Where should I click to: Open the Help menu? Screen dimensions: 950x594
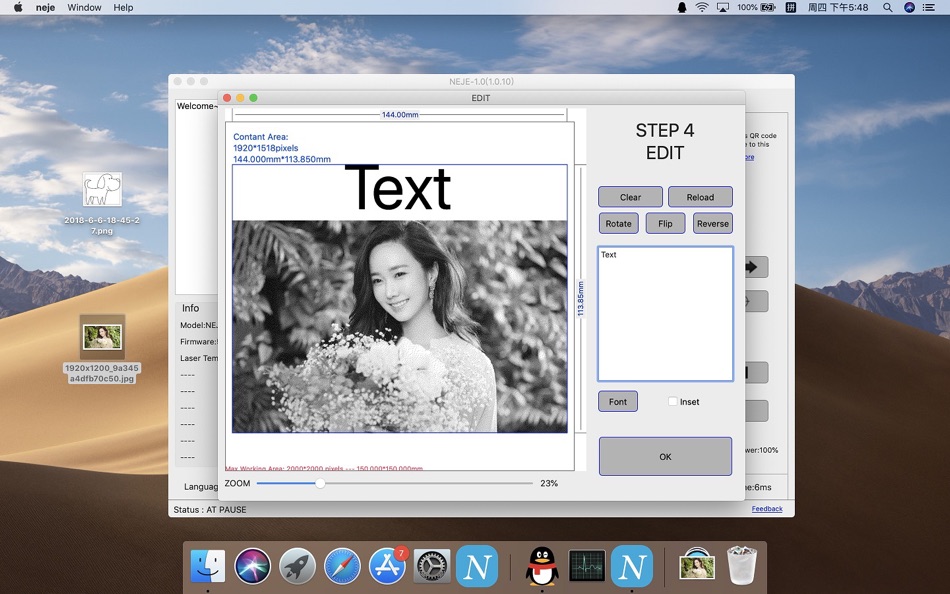123,7
